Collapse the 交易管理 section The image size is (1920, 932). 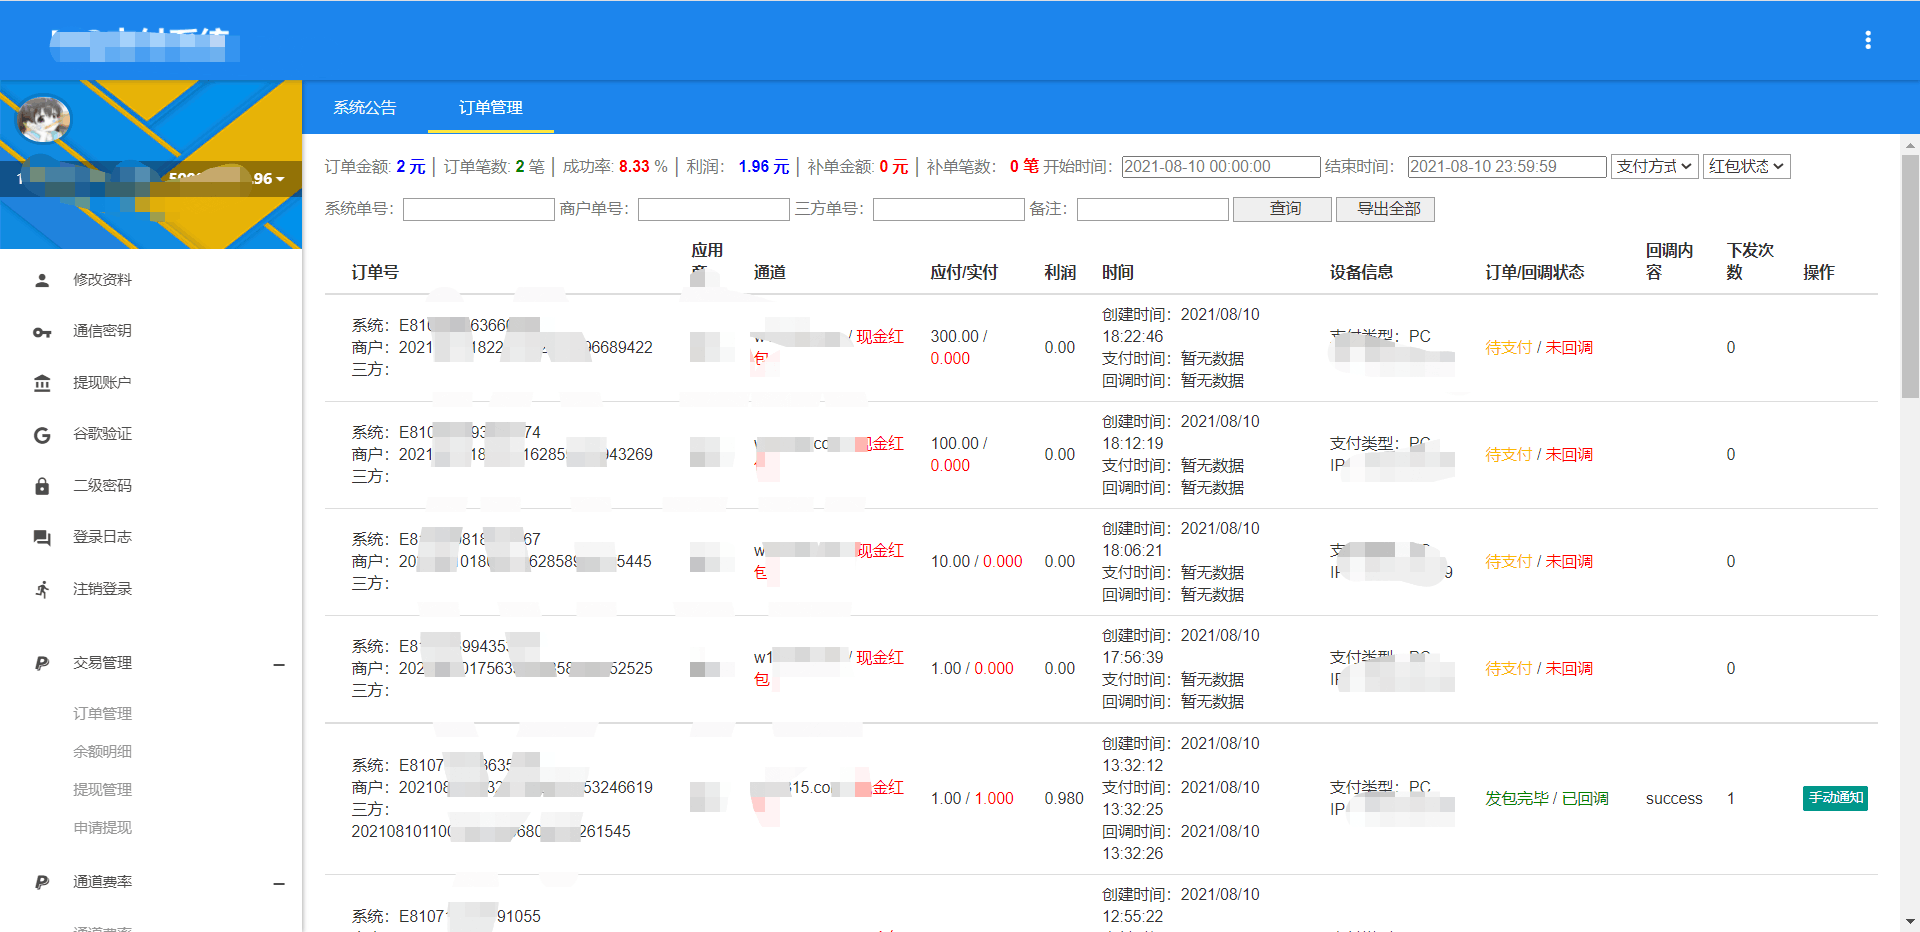pyautogui.click(x=279, y=665)
